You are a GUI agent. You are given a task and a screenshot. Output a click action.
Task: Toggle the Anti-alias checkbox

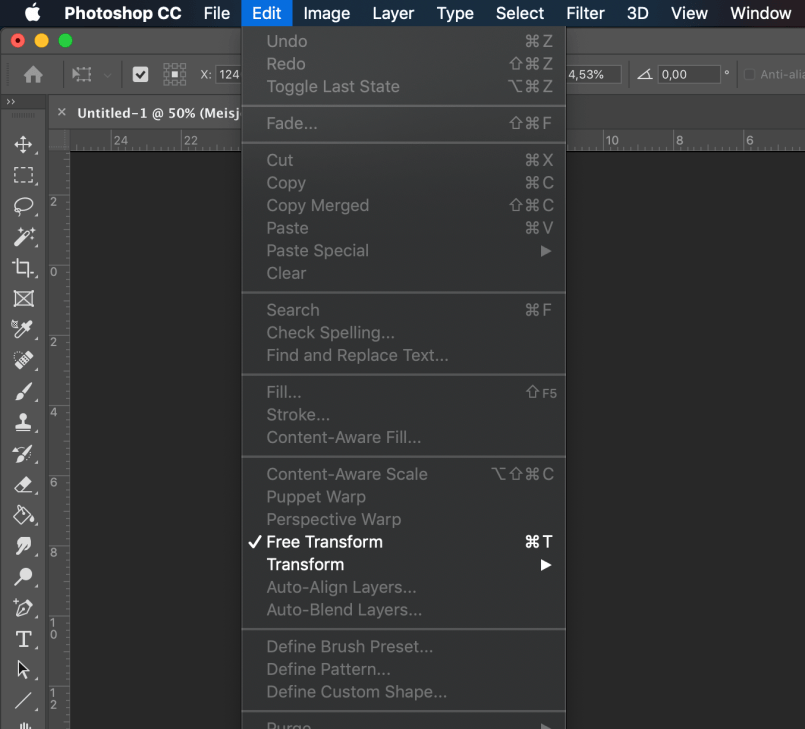(x=750, y=74)
